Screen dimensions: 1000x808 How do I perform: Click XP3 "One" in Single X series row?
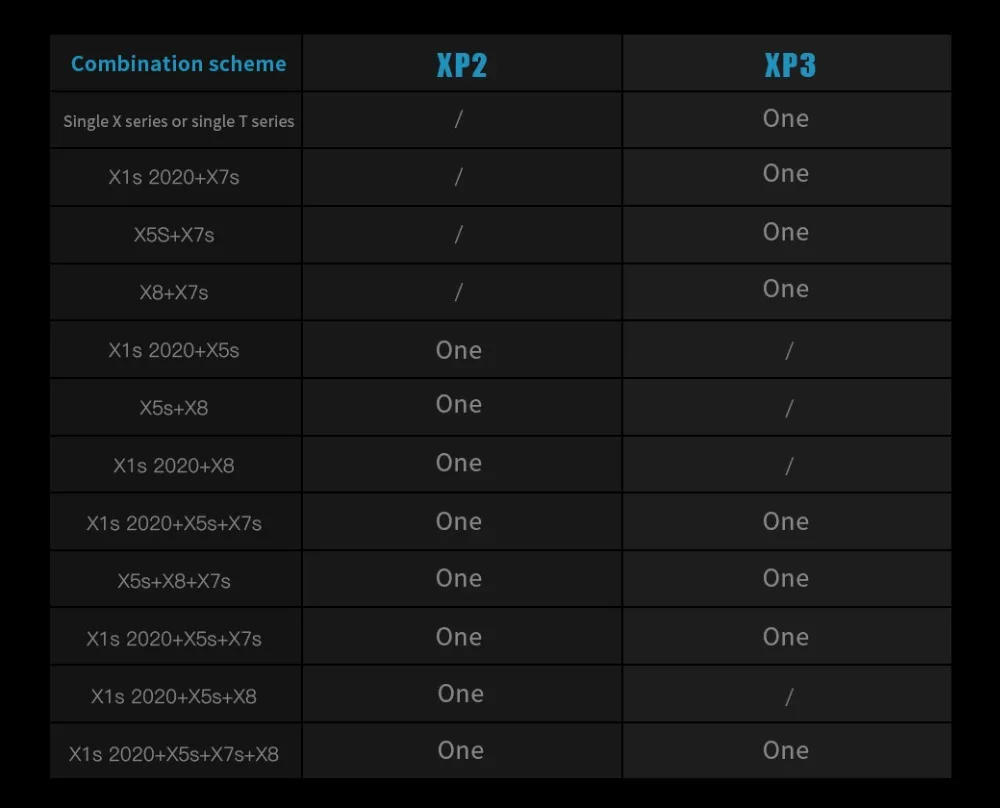[x=786, y=119]
